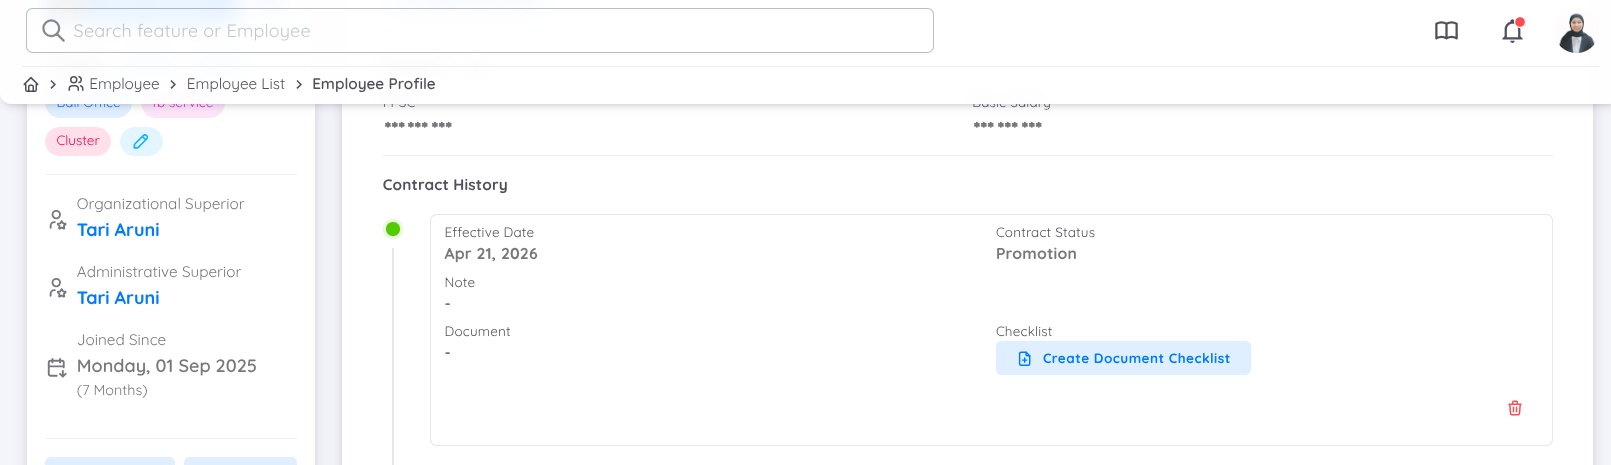Go to home via breadcrumb icon
1611x465 pixels.
click(31, 84)
